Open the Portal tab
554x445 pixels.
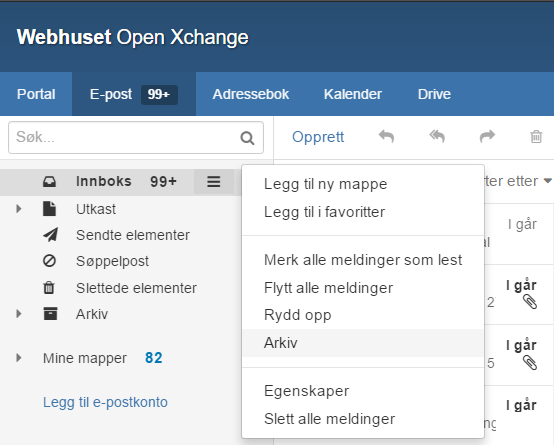click(36, 94)
